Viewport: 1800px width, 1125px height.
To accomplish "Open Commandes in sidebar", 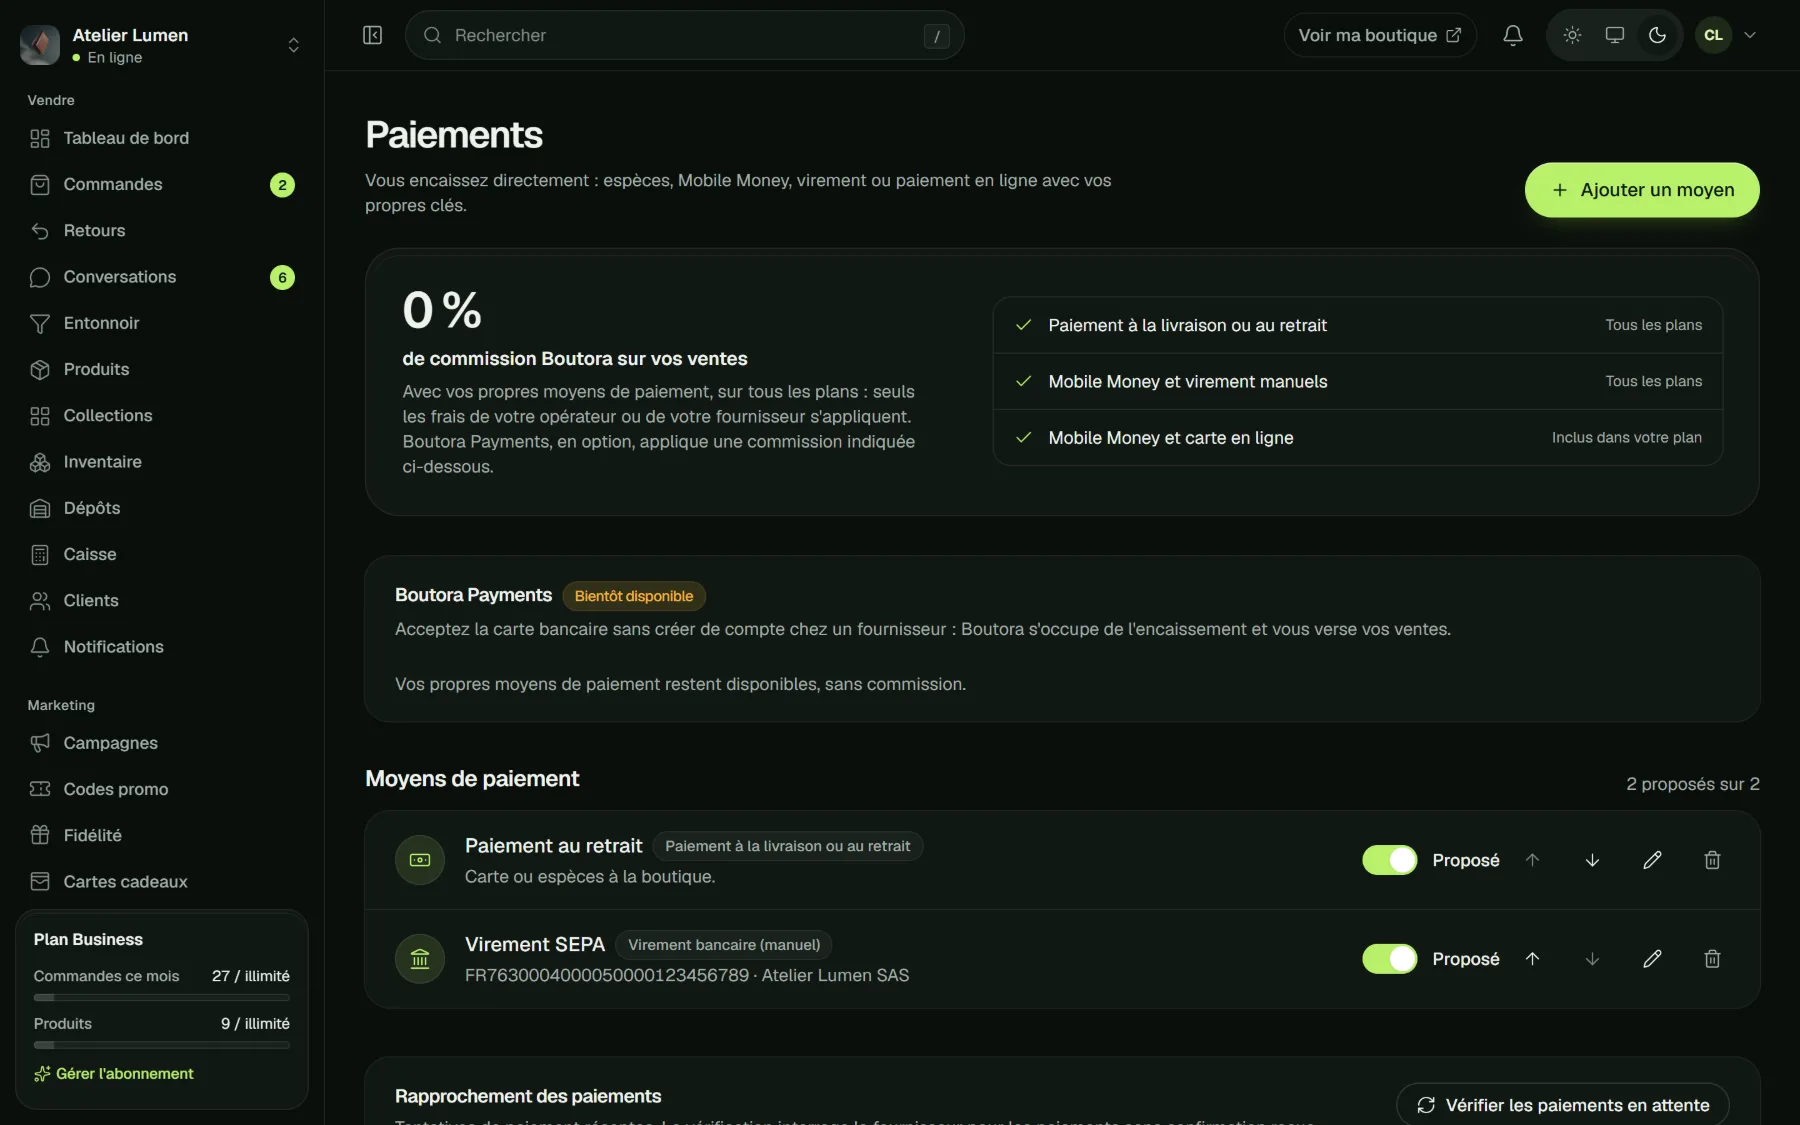I will point(161,184).
